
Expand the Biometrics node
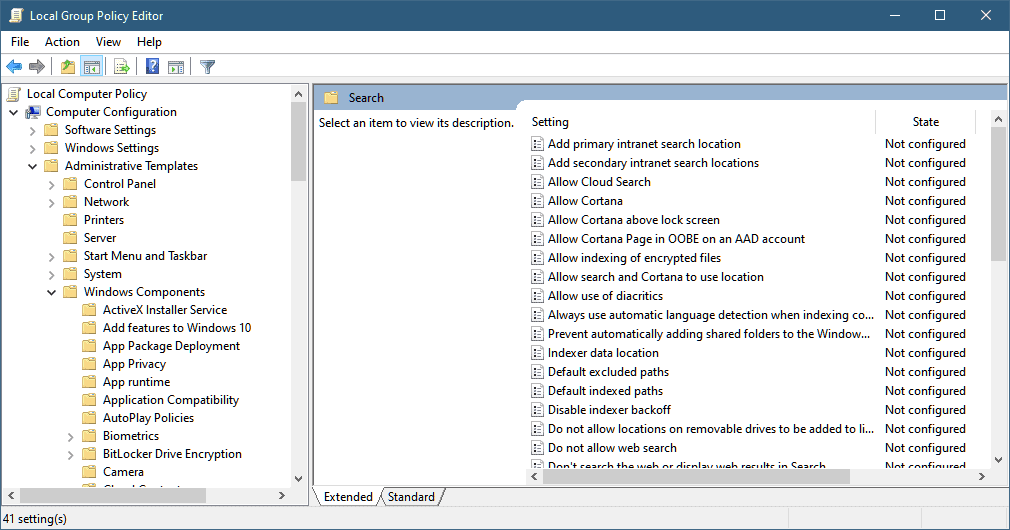[71, 437]
